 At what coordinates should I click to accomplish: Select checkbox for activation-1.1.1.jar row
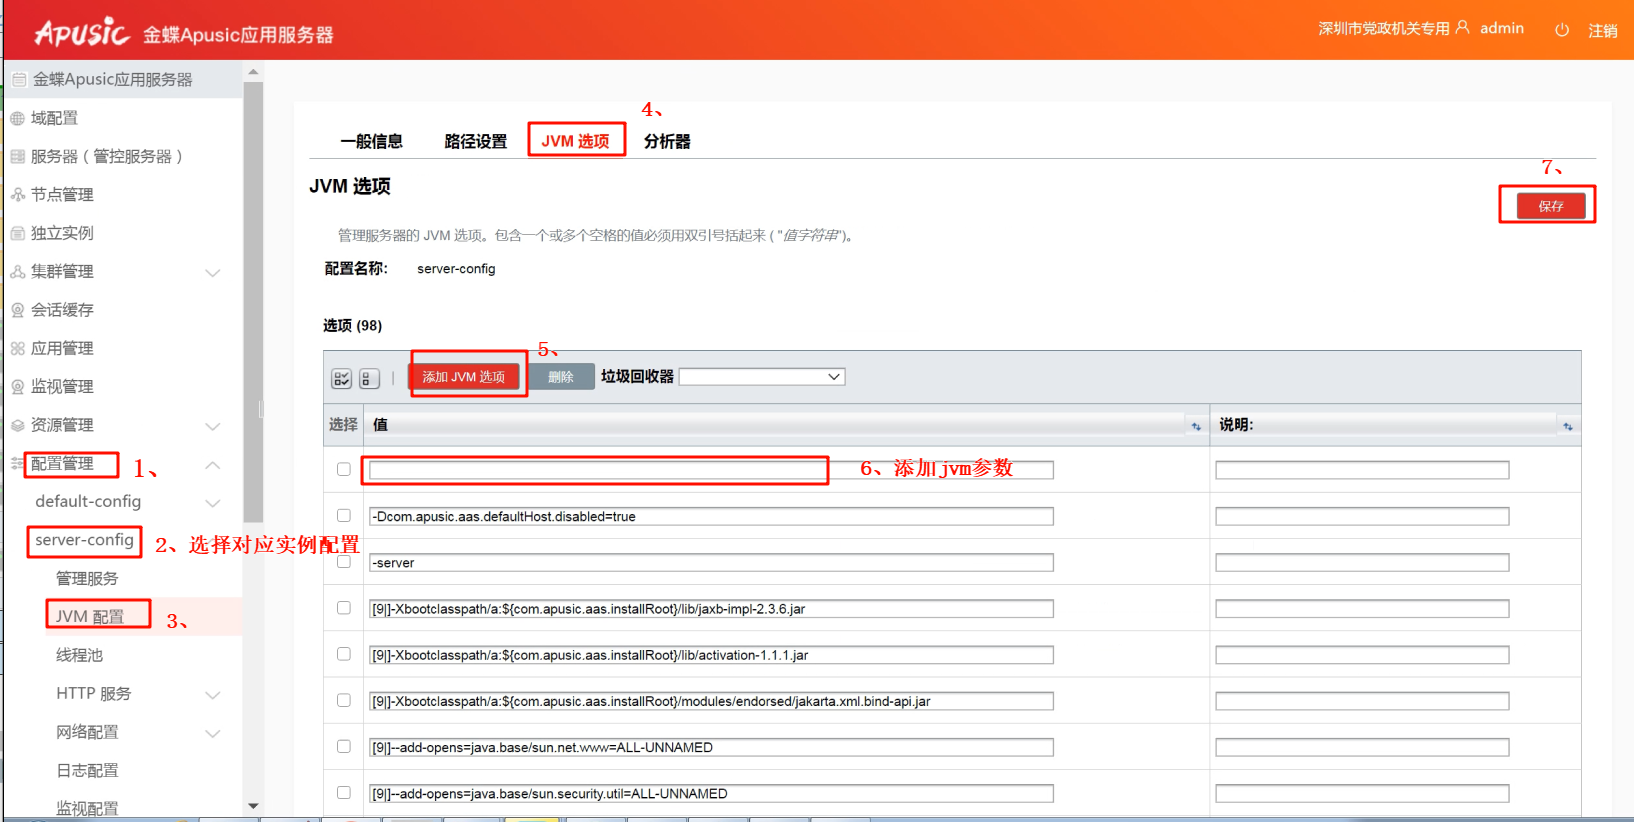[344, 653]
